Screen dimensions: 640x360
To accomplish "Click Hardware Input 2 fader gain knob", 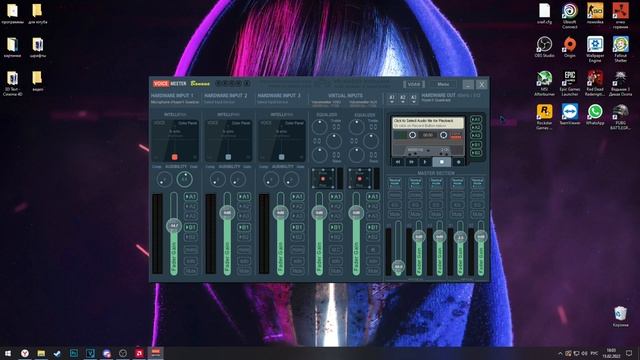I will tap(227, 213).
